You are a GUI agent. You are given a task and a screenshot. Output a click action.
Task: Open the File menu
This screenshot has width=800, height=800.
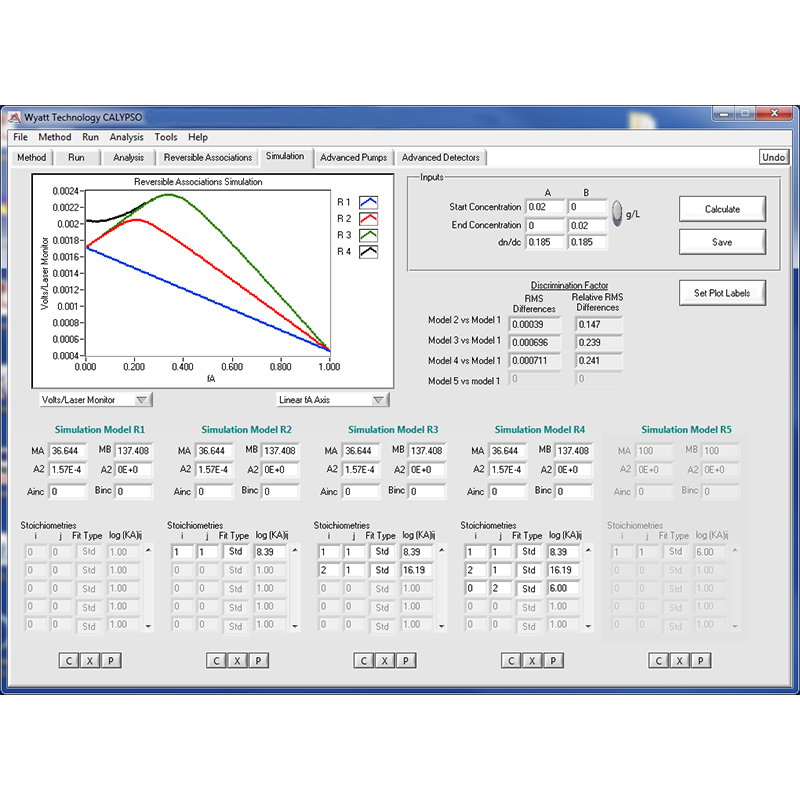pyautogui.click(x=20, y=137)
